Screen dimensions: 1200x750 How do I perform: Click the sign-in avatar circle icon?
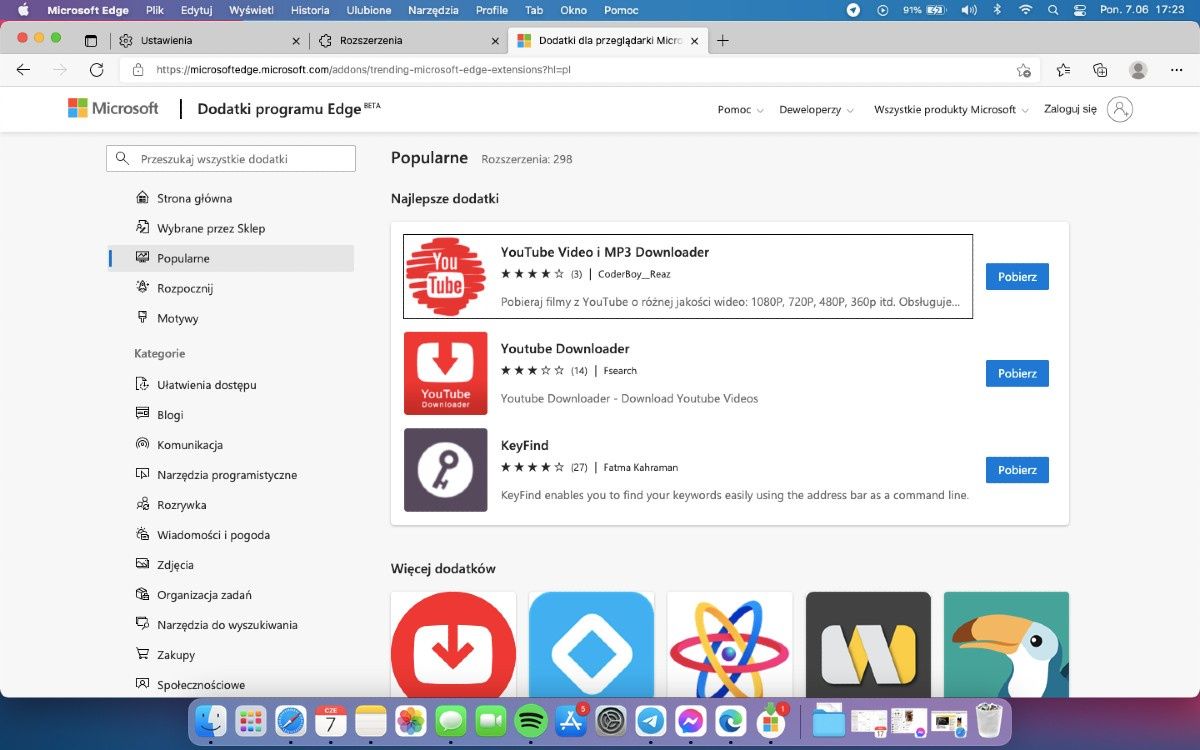(1120, 109)
